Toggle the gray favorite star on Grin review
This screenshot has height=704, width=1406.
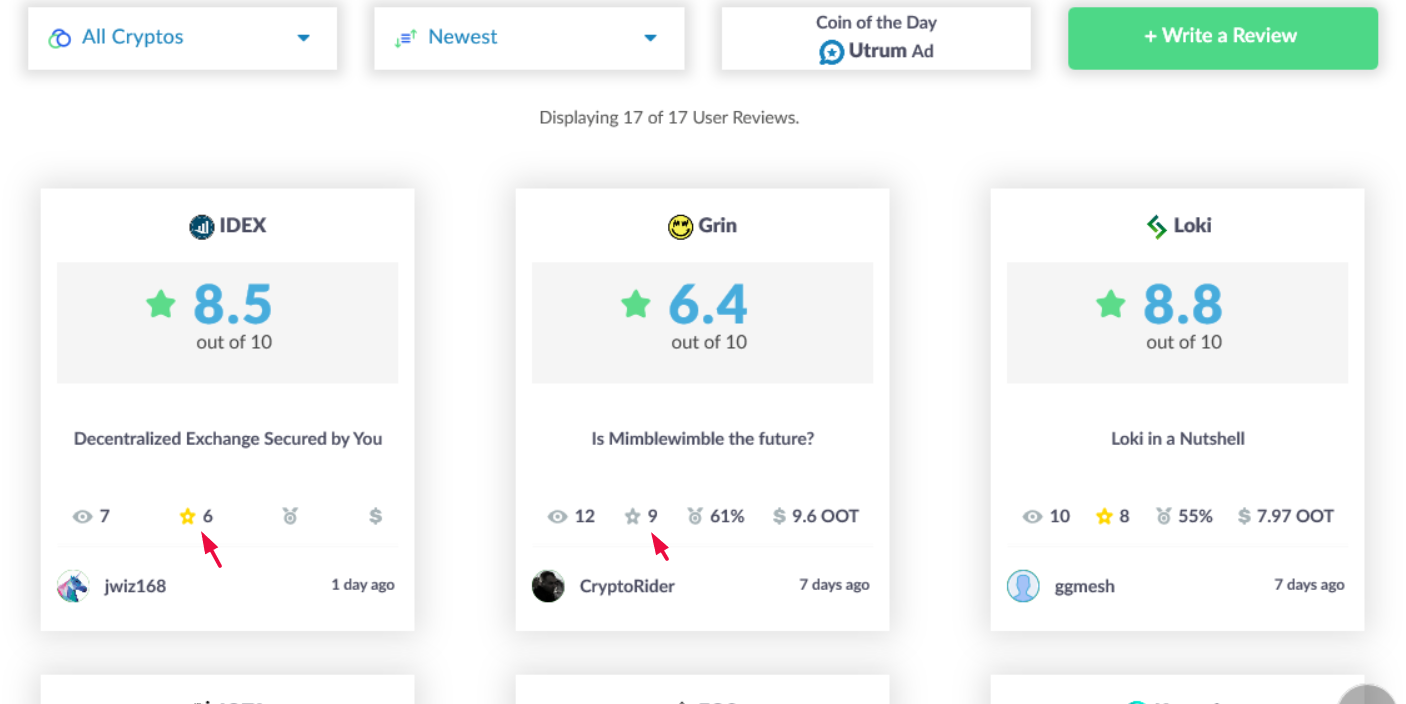click(632, 516)
